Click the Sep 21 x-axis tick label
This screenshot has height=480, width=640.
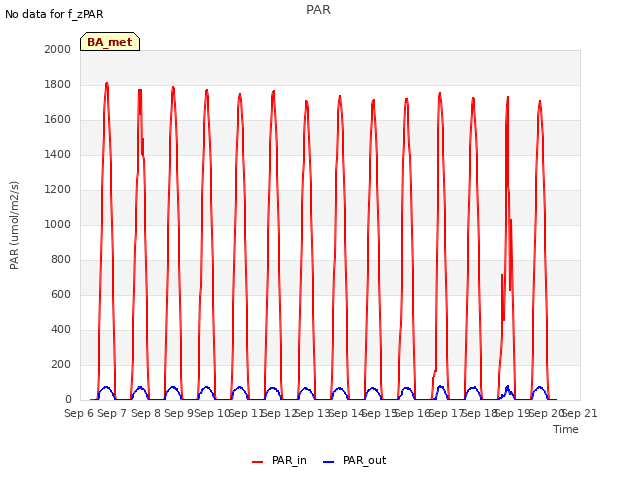pyautogui.click(x=580, y=413)
